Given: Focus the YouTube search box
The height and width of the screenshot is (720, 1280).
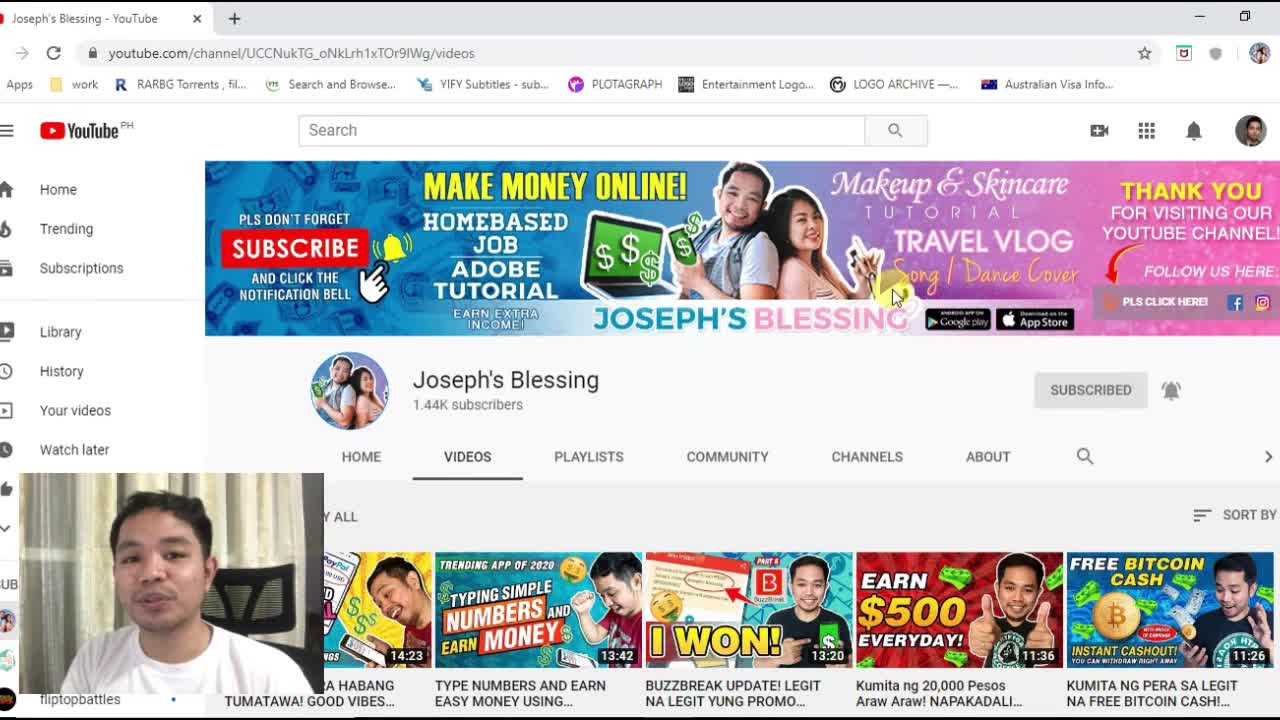Looking at the screenshot, I should click(x=581, y=130).
